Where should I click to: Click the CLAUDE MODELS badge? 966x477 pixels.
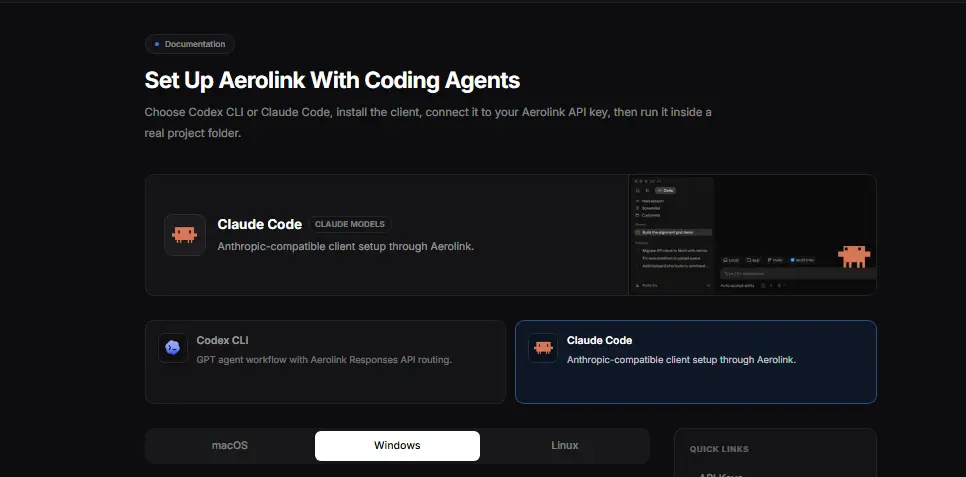(x=349, y=224)
